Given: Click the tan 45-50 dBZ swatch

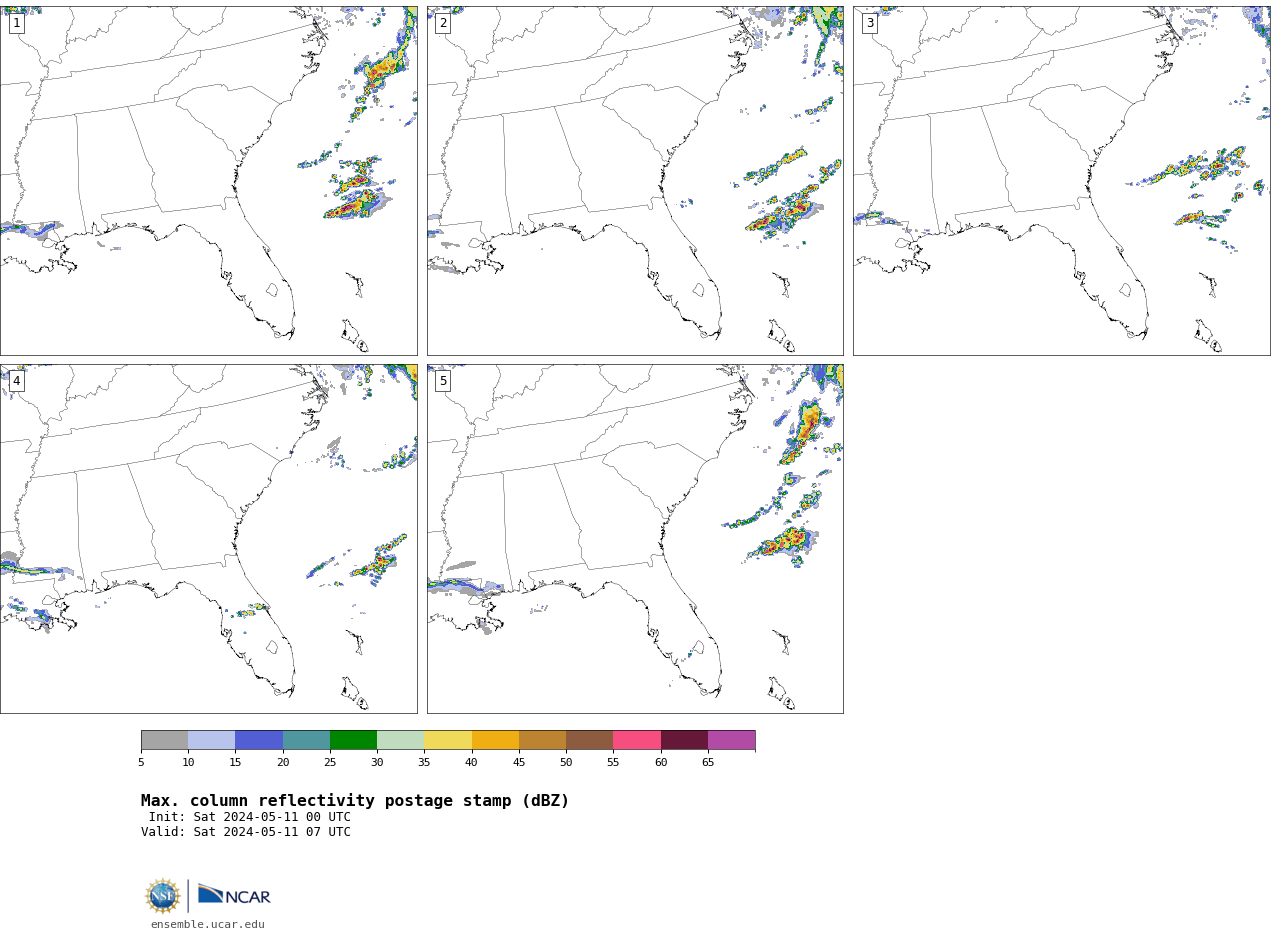Looking at the screenshot, I should pyautogui.click(x=542, y=740).
